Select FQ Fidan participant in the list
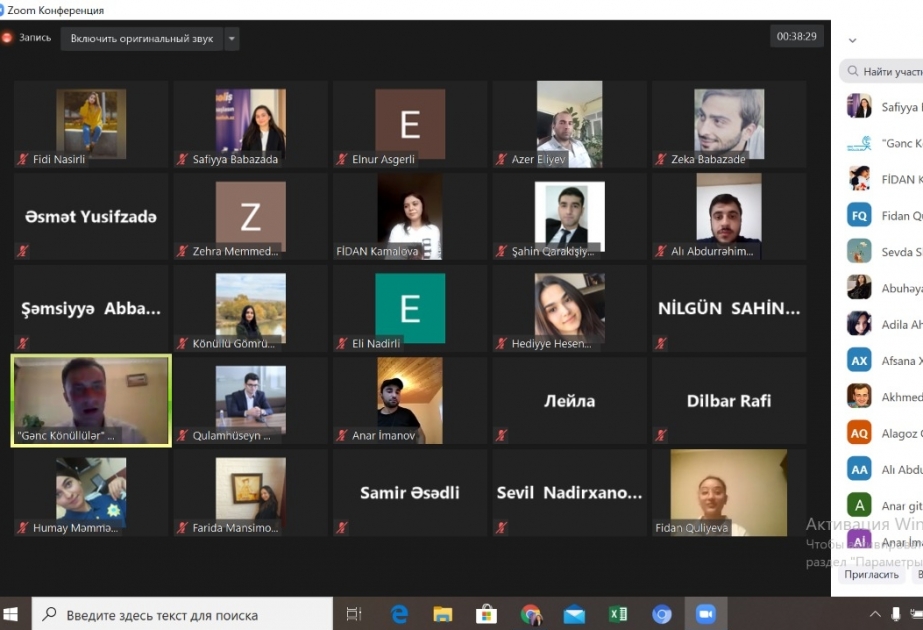The height and width of the screenshot is (630, 923). pyautogui.click(x=884, y=215)
